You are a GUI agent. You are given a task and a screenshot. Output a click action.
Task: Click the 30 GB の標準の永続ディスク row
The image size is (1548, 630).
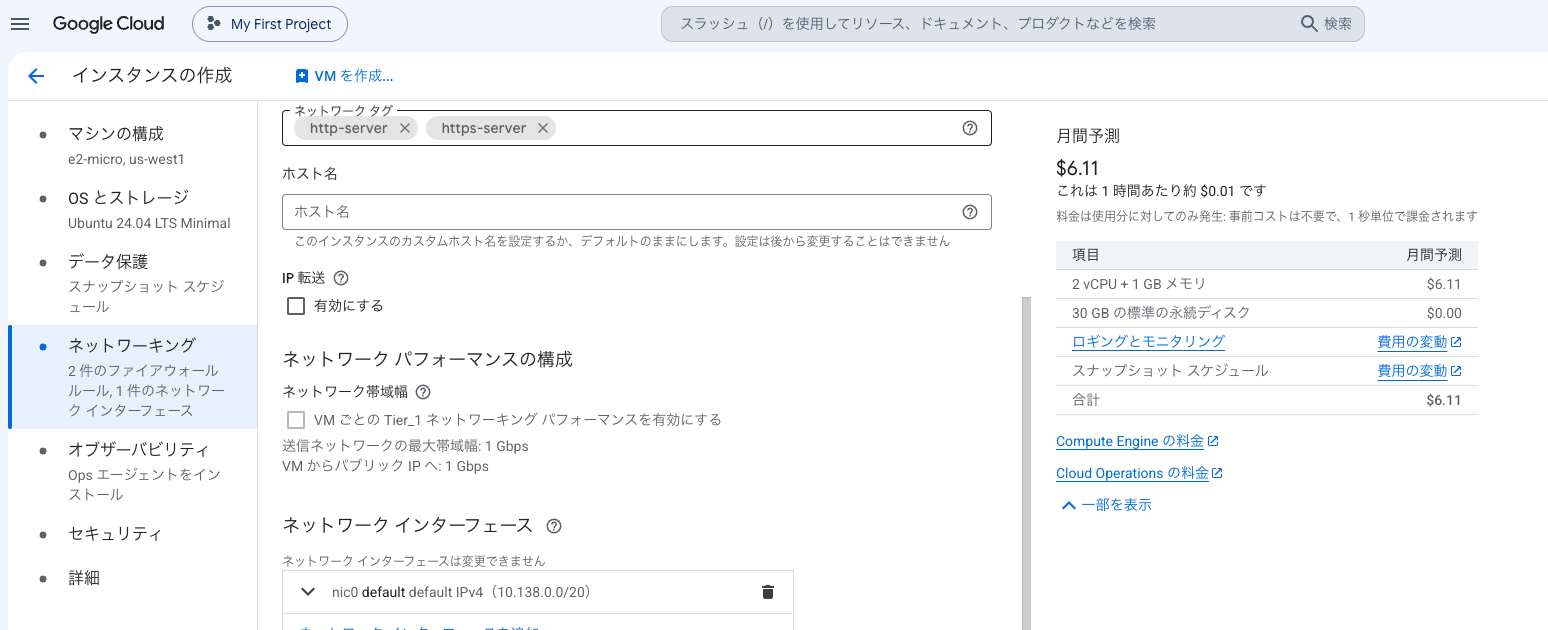coord(1266,313)
